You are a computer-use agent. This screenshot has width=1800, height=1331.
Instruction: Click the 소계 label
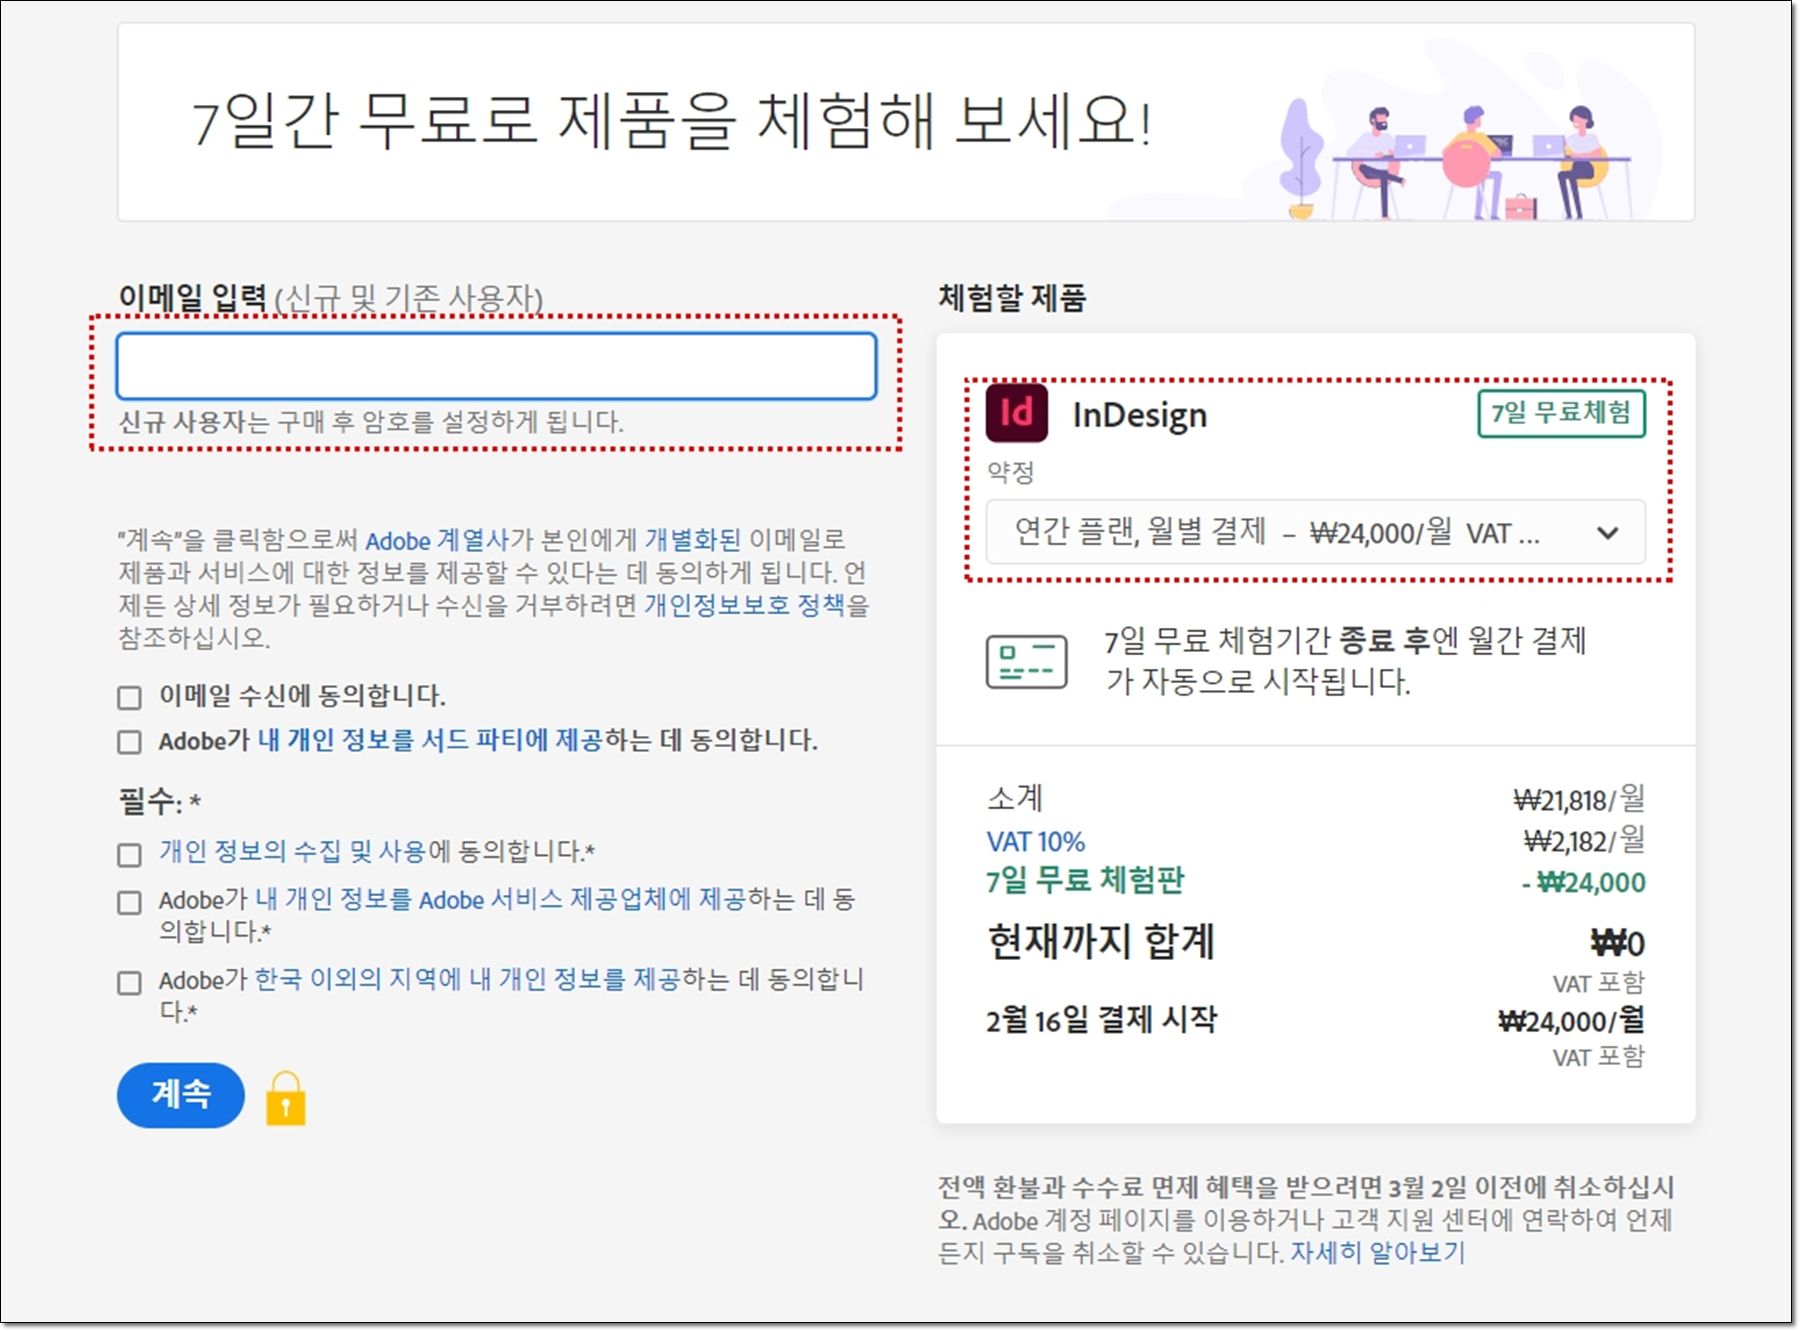point(1014,798)
